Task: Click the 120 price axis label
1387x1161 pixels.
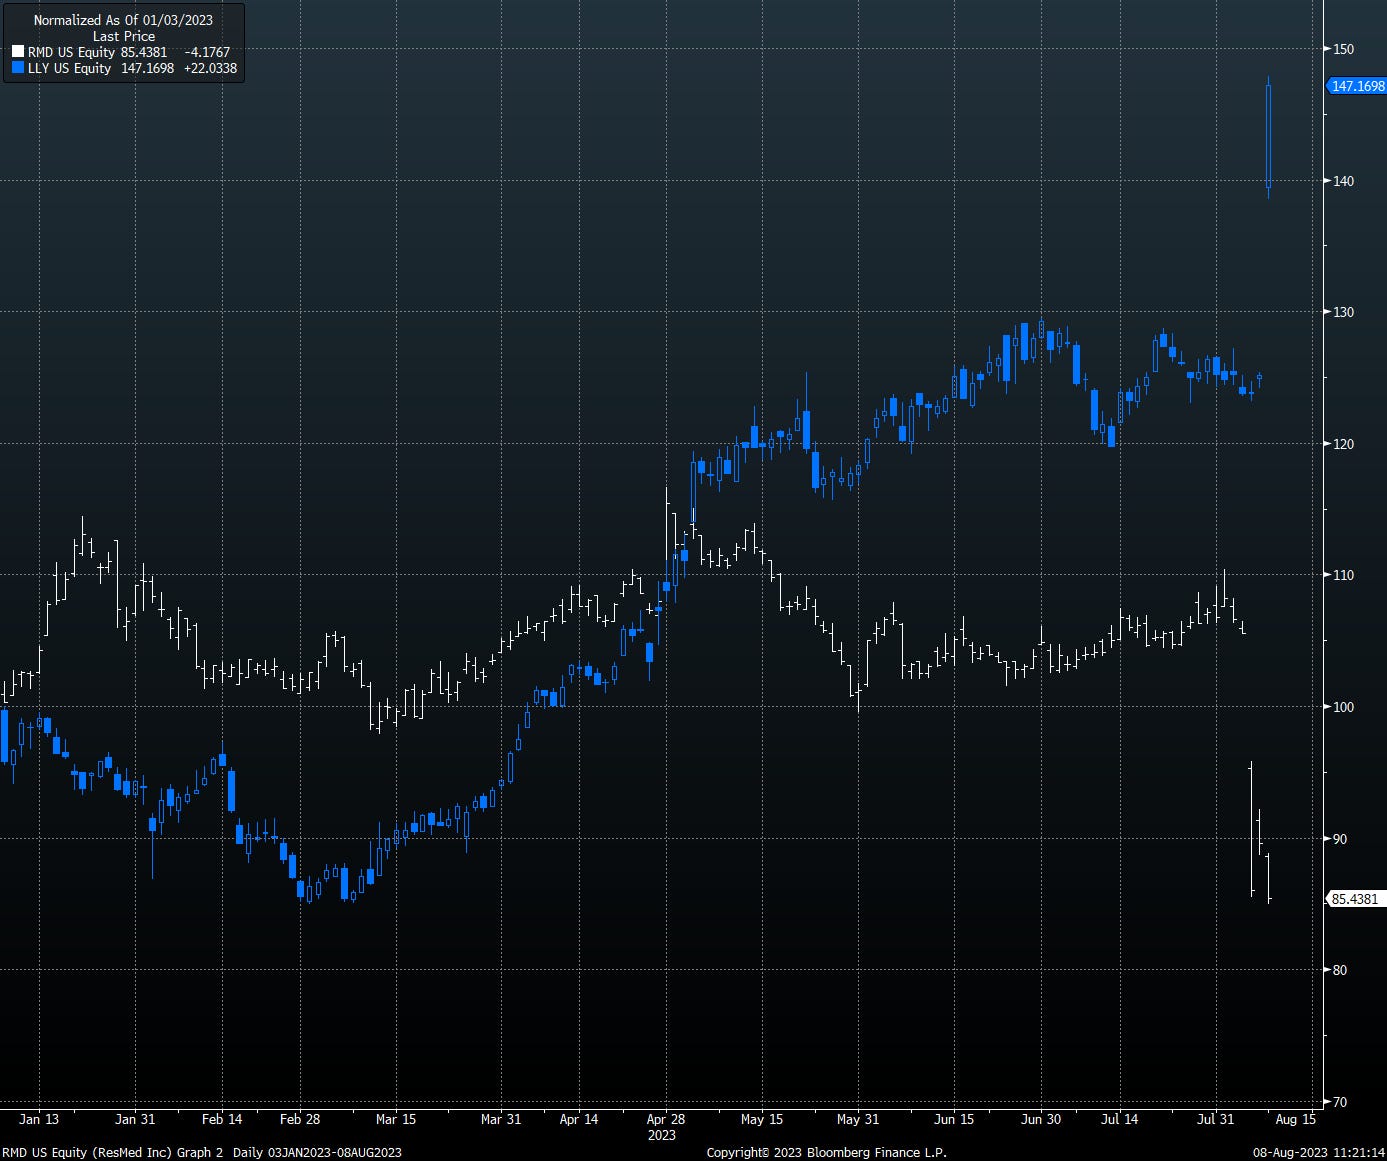Action: [1342, 444]
